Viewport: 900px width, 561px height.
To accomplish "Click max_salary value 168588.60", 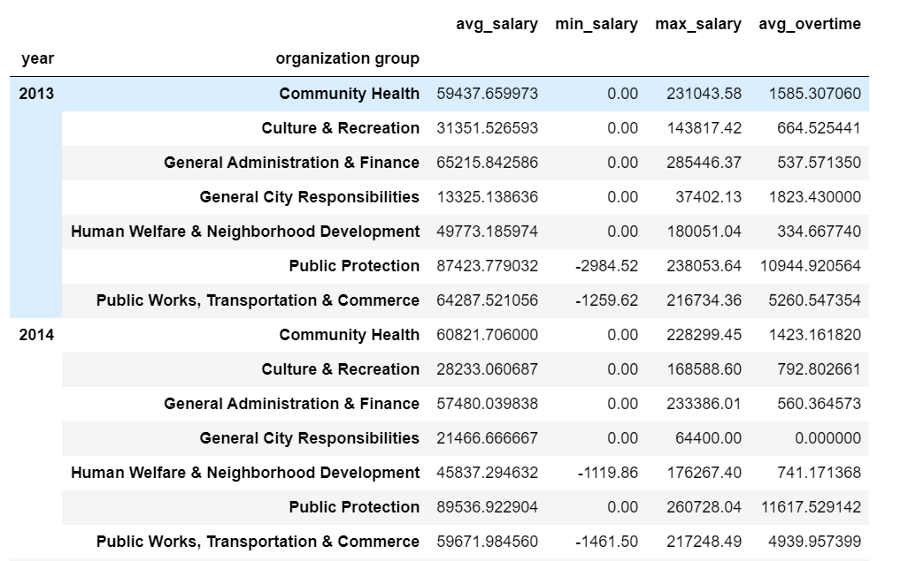I will (x=704, y=369).
